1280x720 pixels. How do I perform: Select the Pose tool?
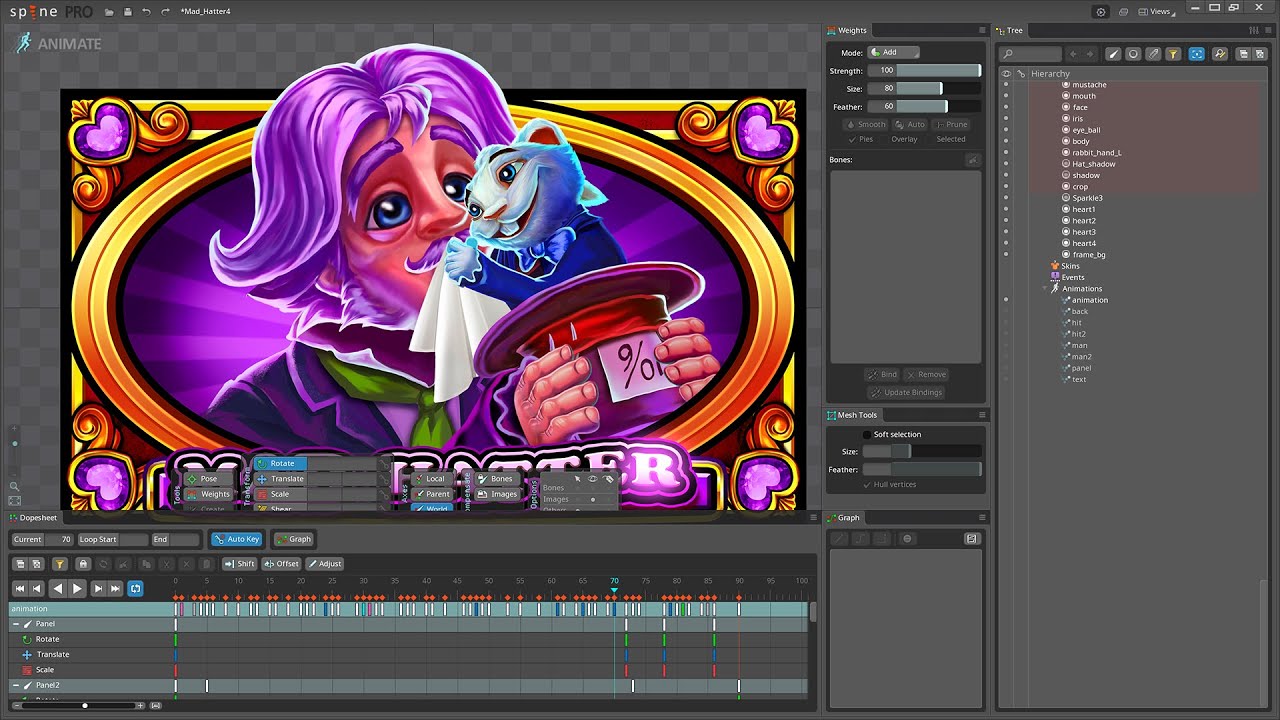coord(207,479)
